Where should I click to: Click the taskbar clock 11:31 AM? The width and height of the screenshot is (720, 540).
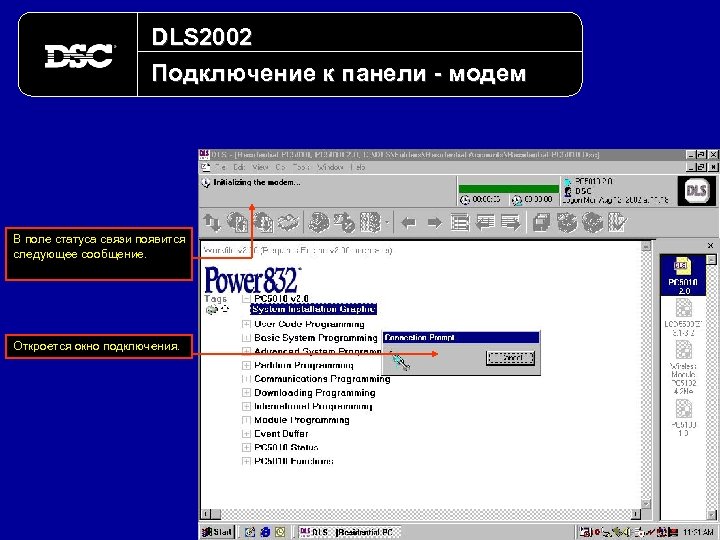pos(698,533)
